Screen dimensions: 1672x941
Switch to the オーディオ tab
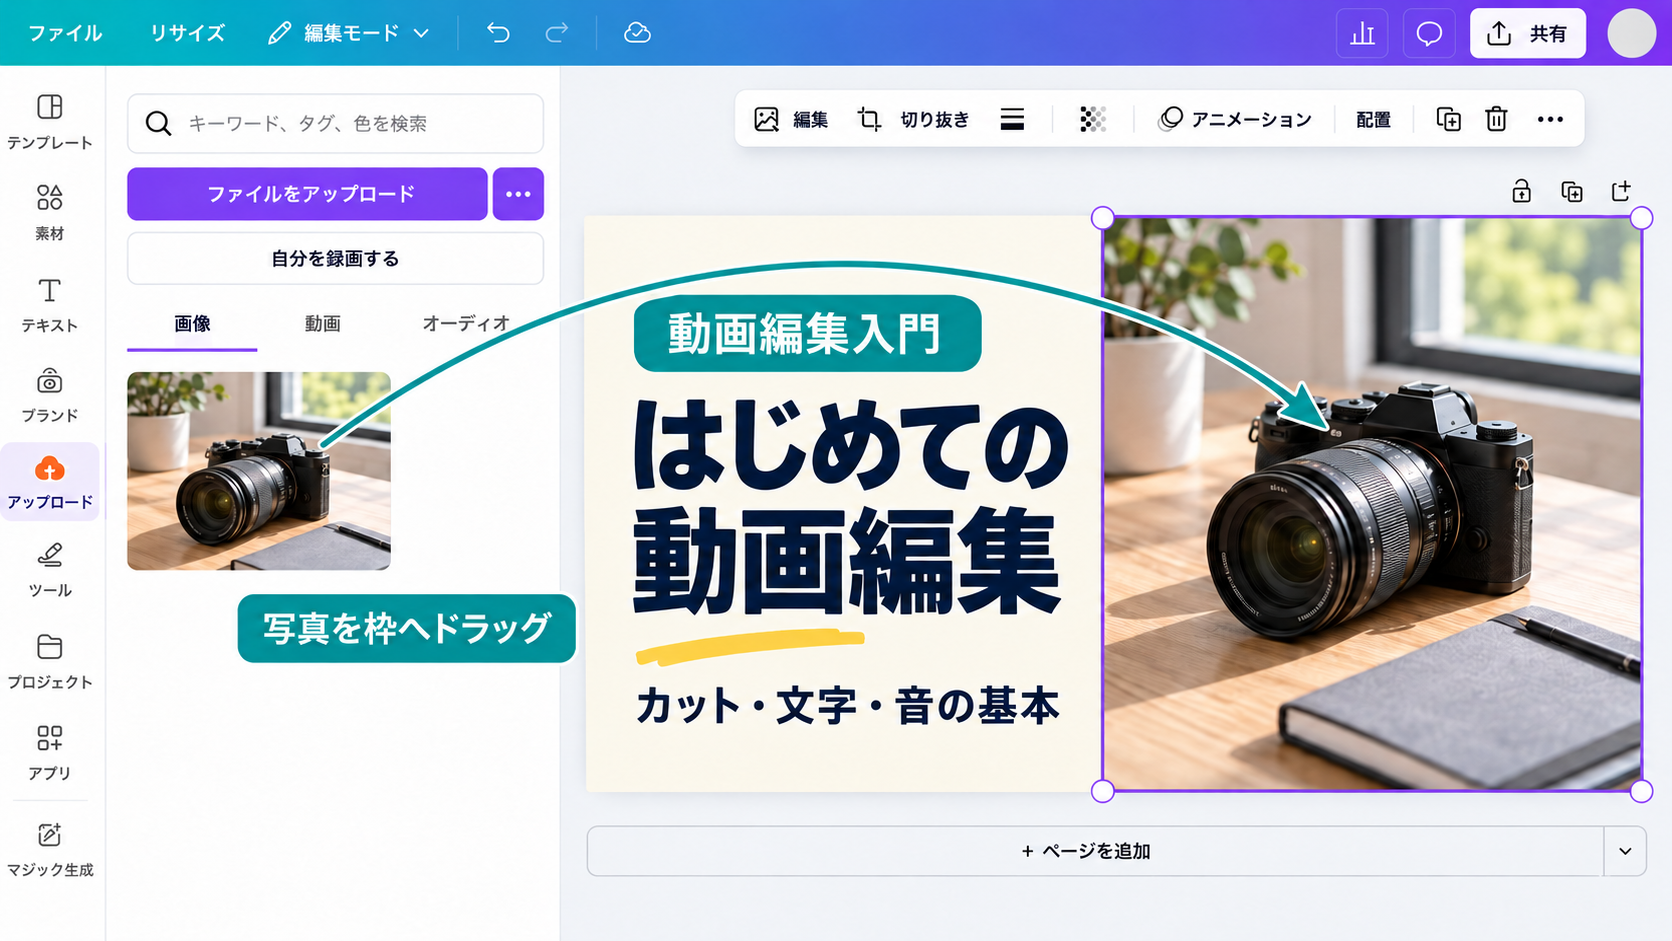pos(466,324)
